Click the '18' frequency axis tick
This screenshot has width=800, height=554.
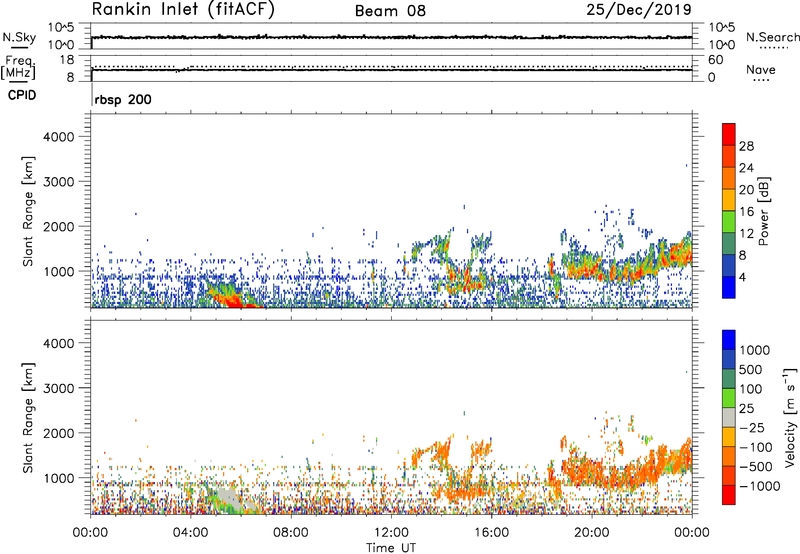coord(67,60)
